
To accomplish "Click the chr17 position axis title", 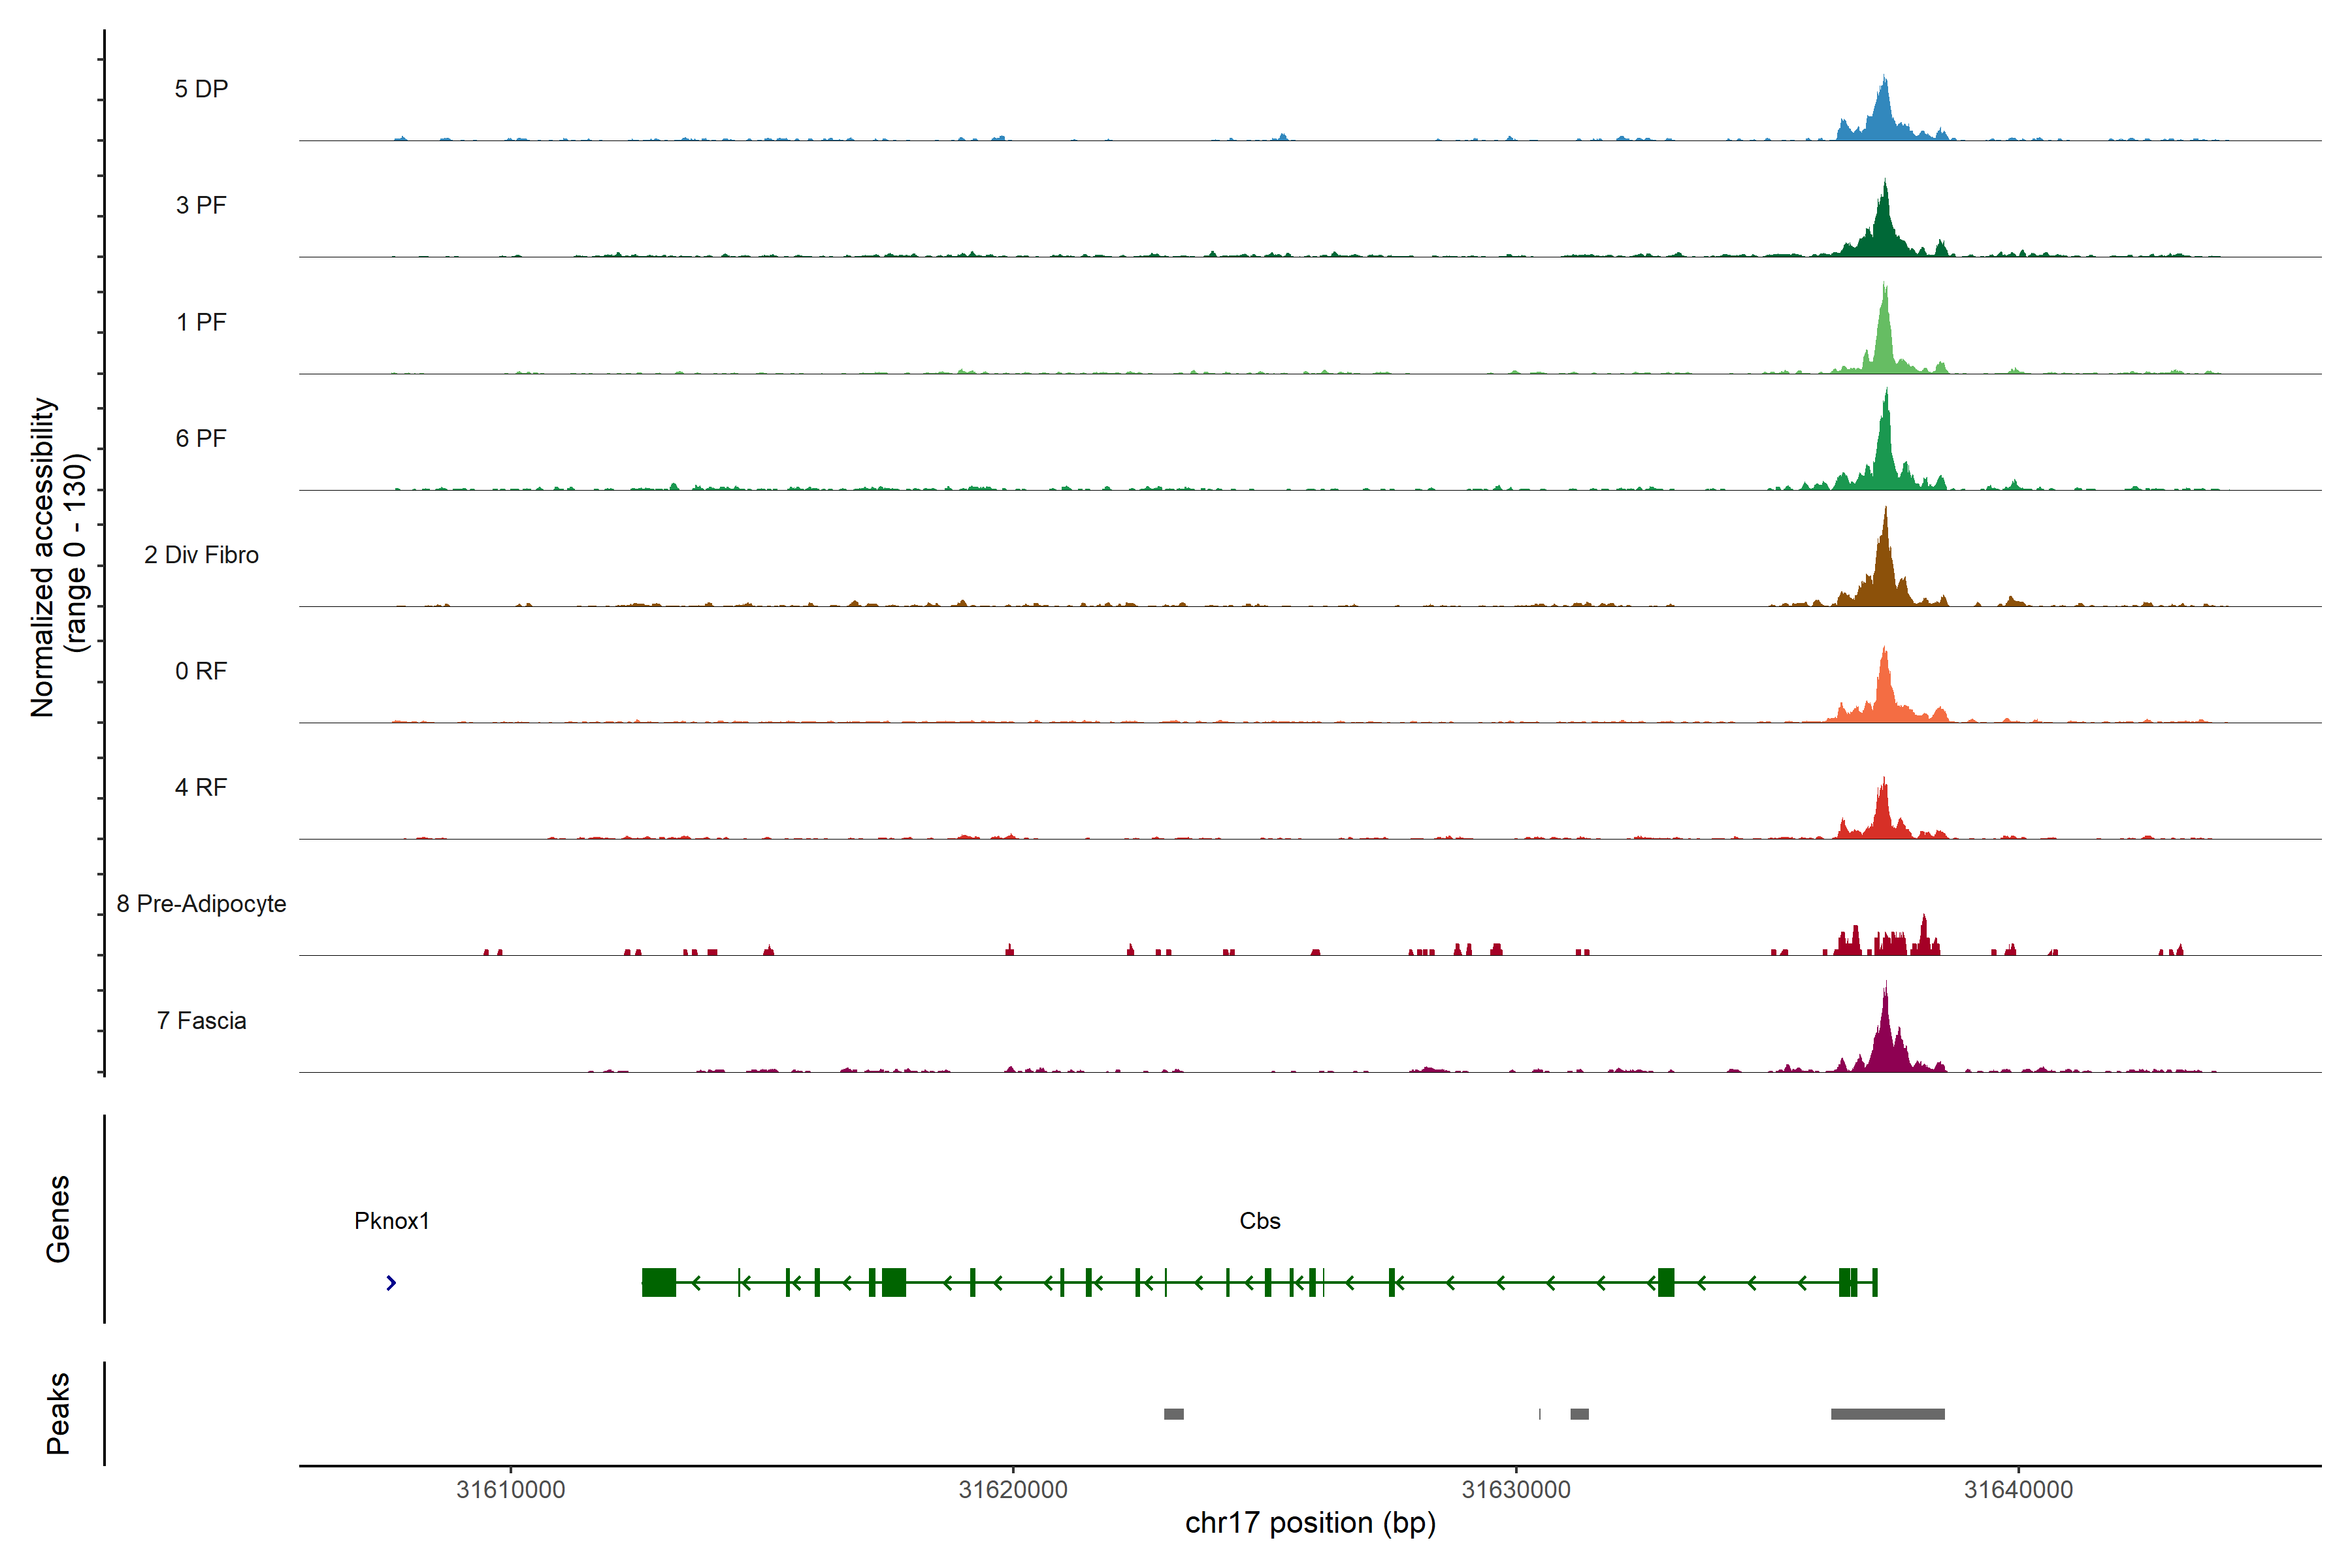I will tap(1310, 1523).
